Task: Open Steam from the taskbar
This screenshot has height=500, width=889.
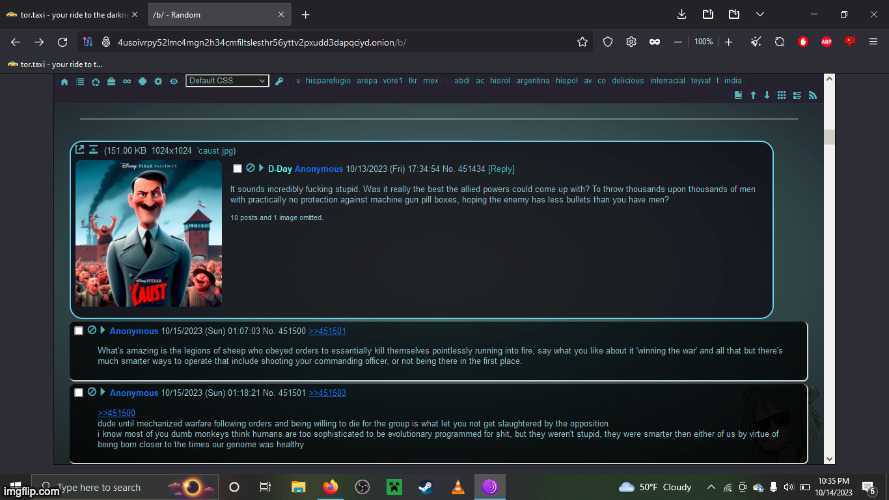Action: 426,487
